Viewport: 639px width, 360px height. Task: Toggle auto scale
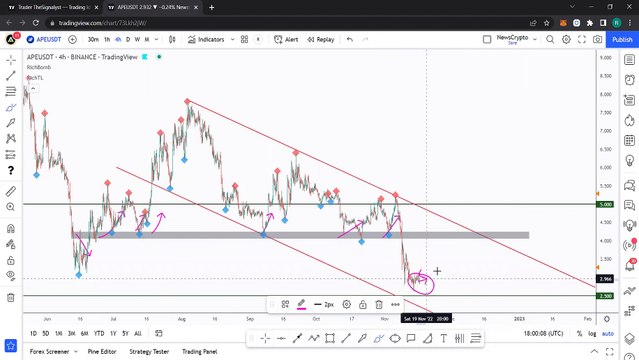pyautogui.click(x=608, y=333)
